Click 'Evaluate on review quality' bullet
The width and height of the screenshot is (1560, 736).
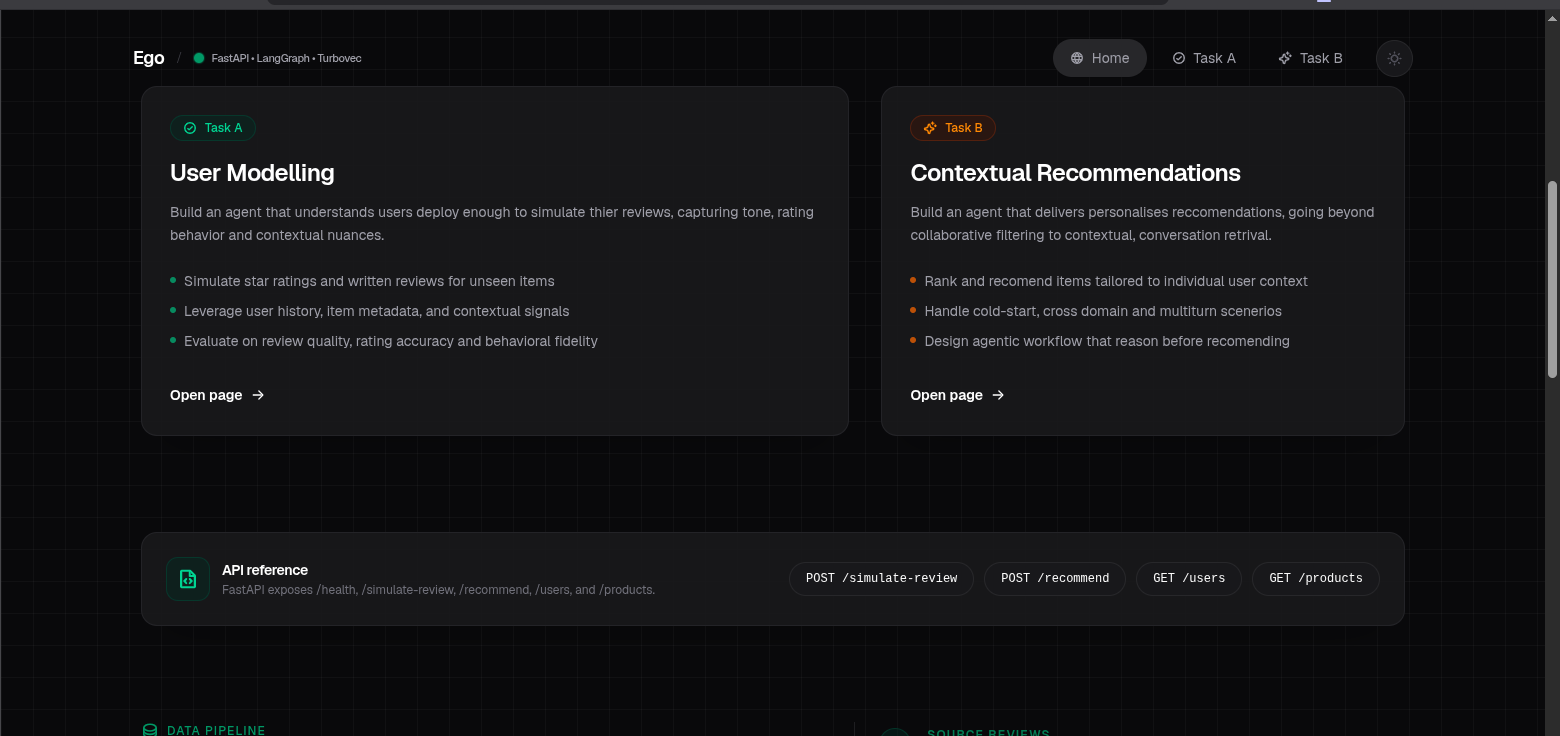pos(391,341)
